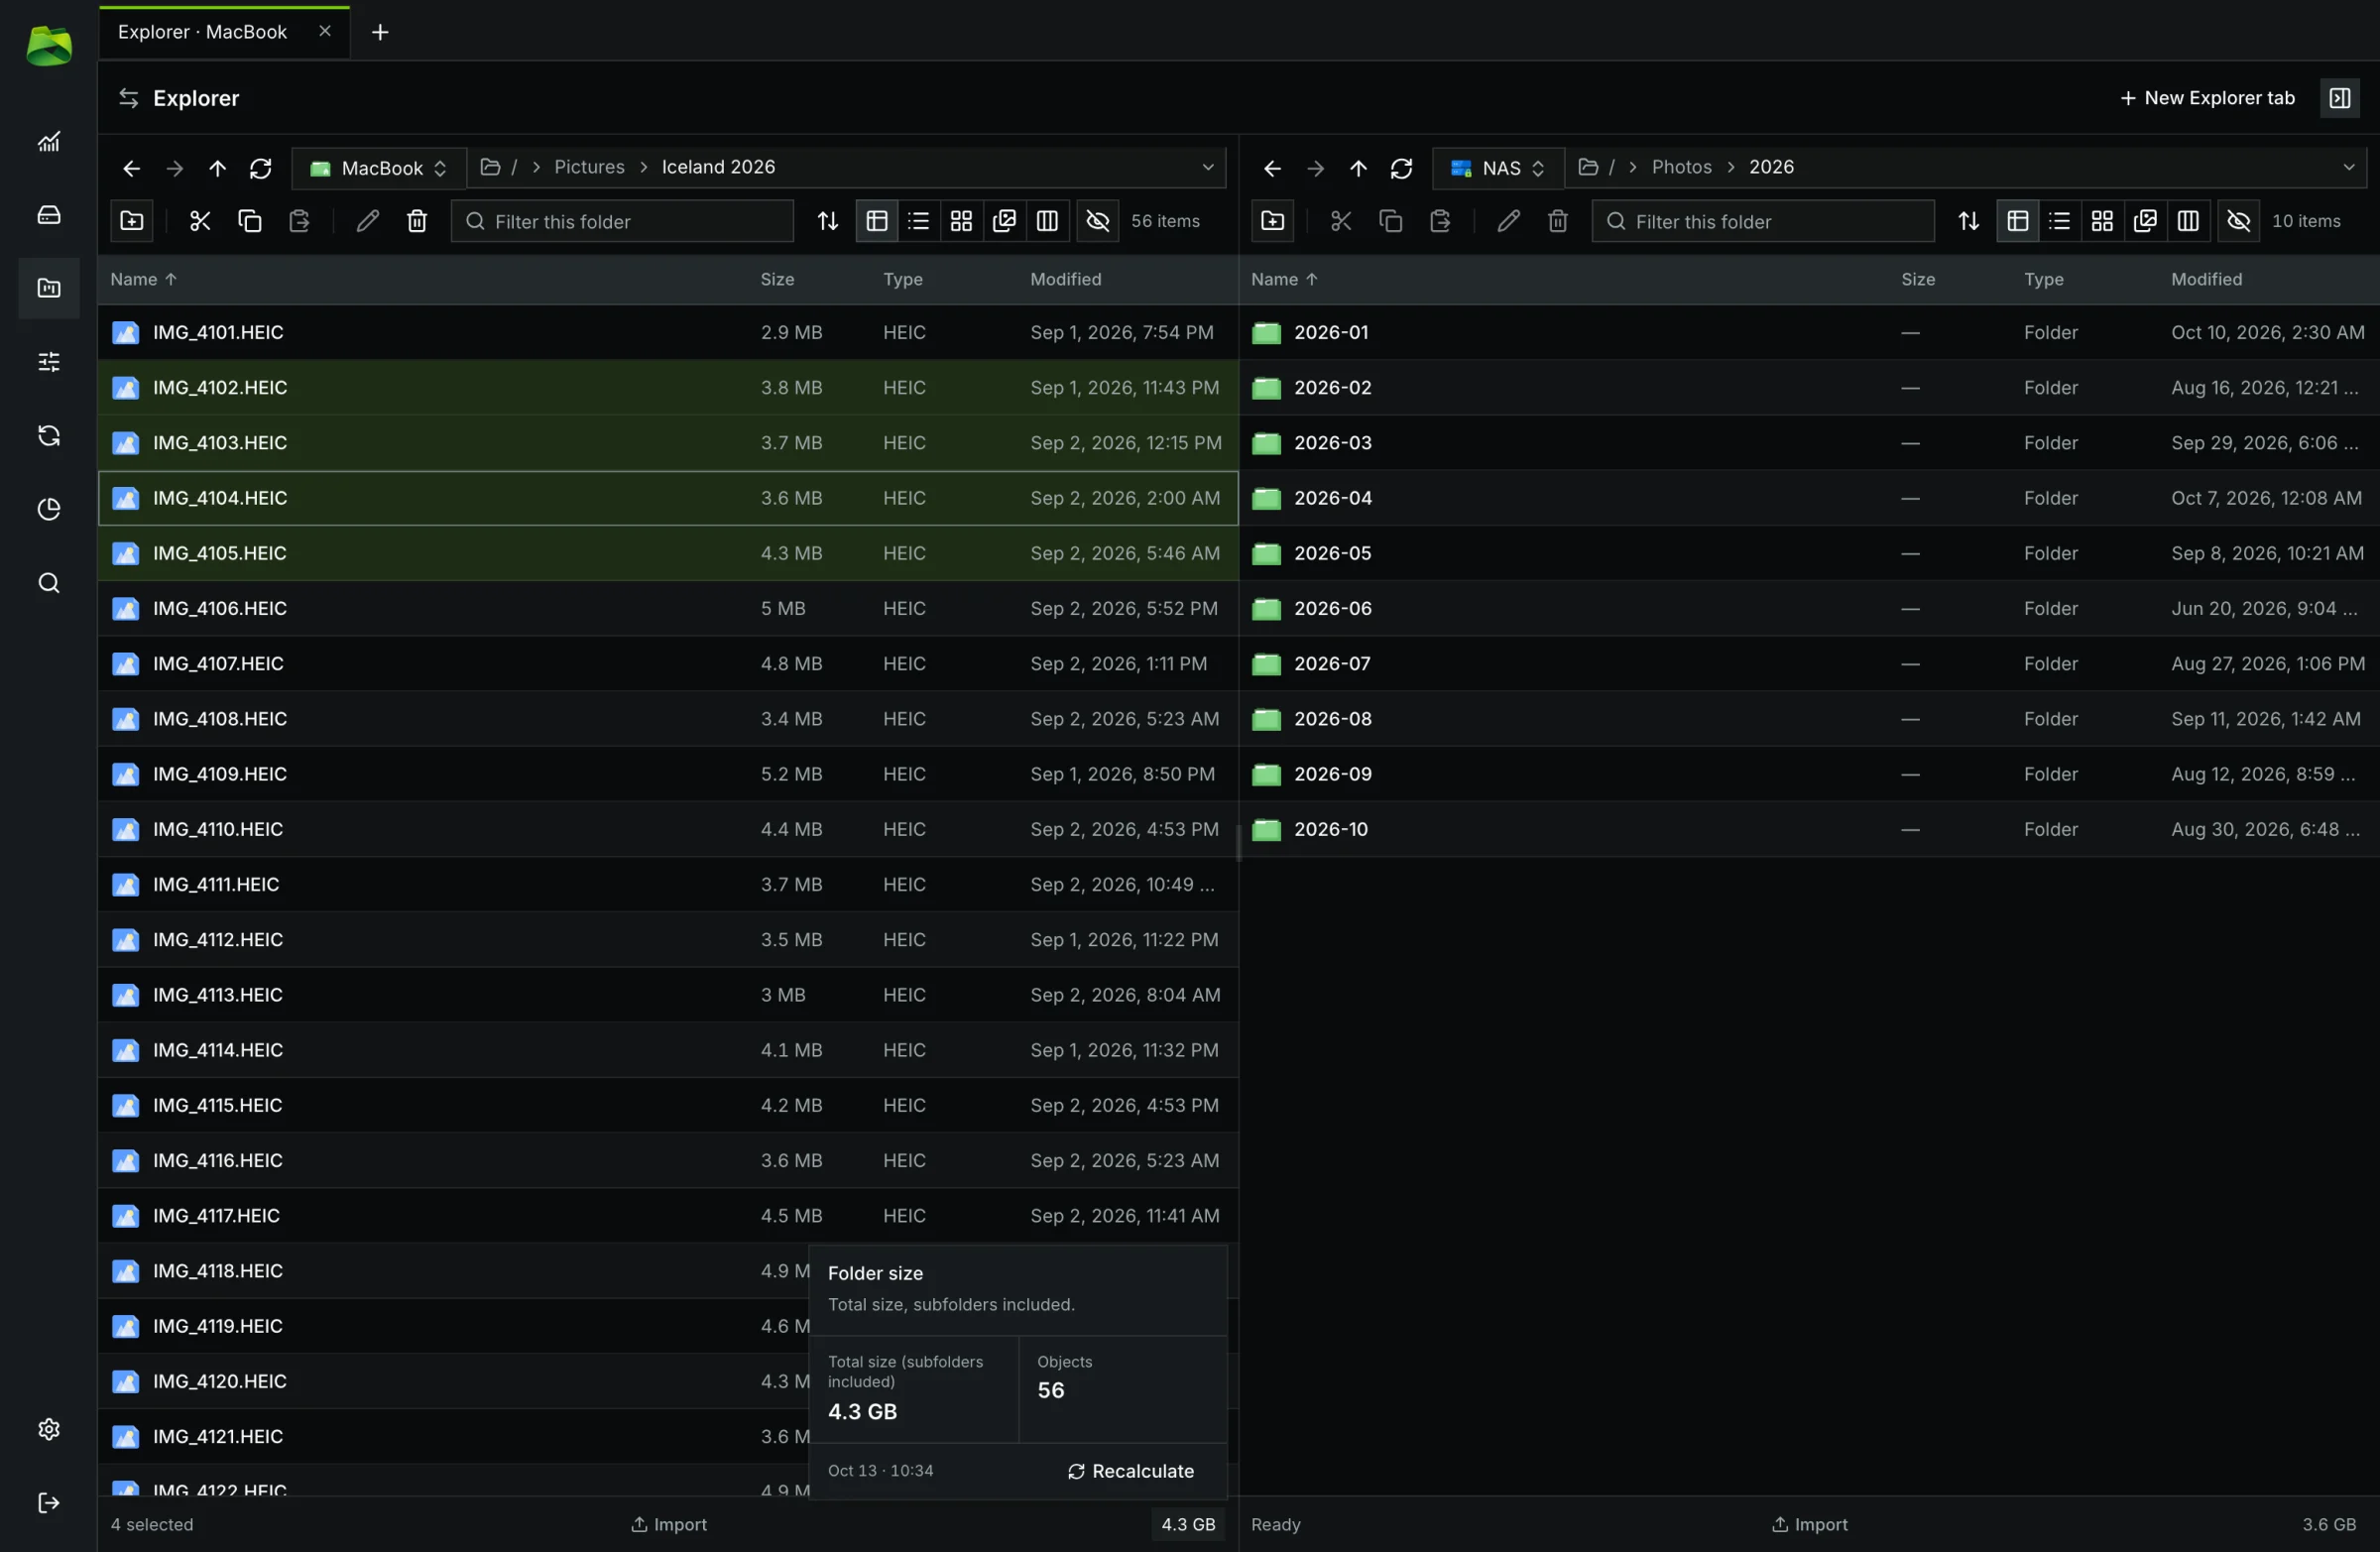Open the sliders configuration icon in sidebar
This screenshot has height=1552, width=2380.
48,362
